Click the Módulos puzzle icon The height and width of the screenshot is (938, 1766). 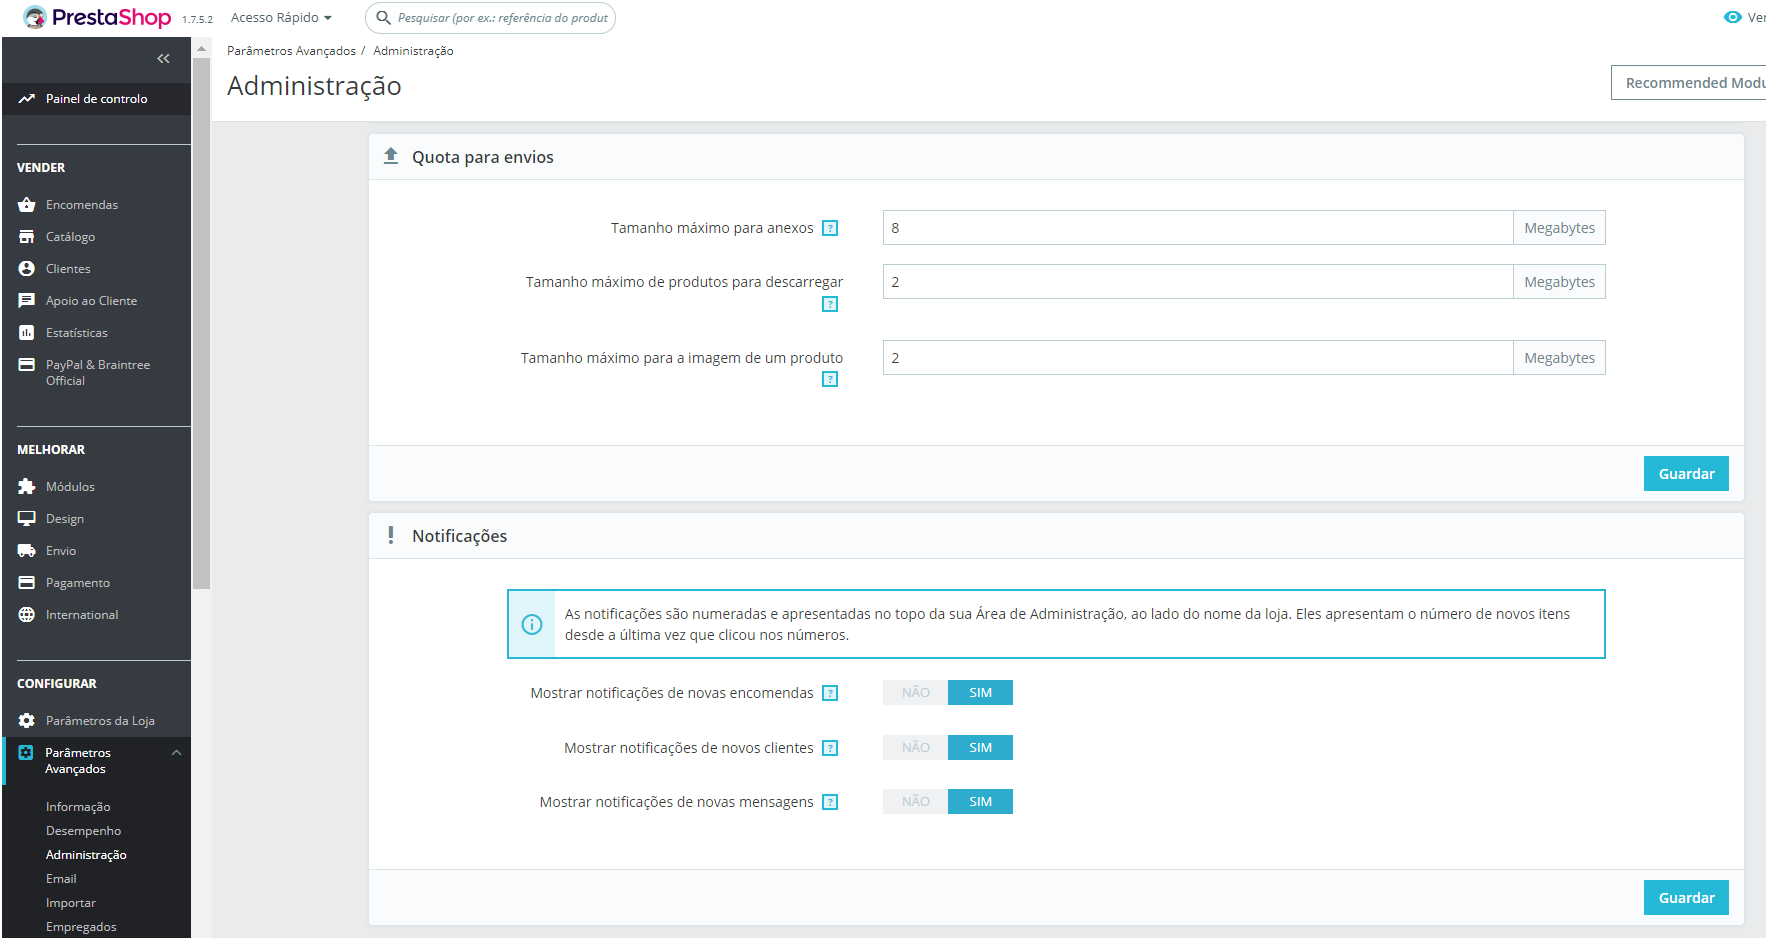point(27,487)
